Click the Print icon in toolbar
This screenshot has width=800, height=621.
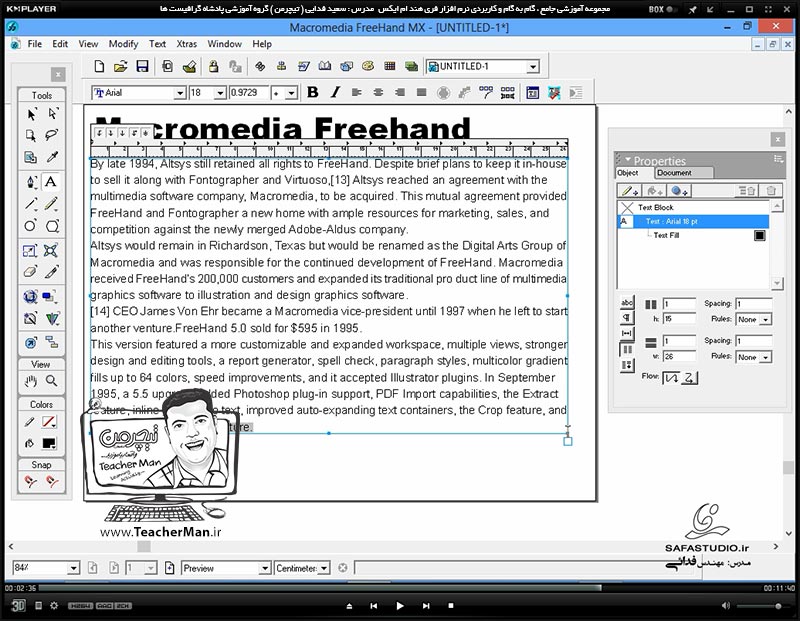click(190, 66)
